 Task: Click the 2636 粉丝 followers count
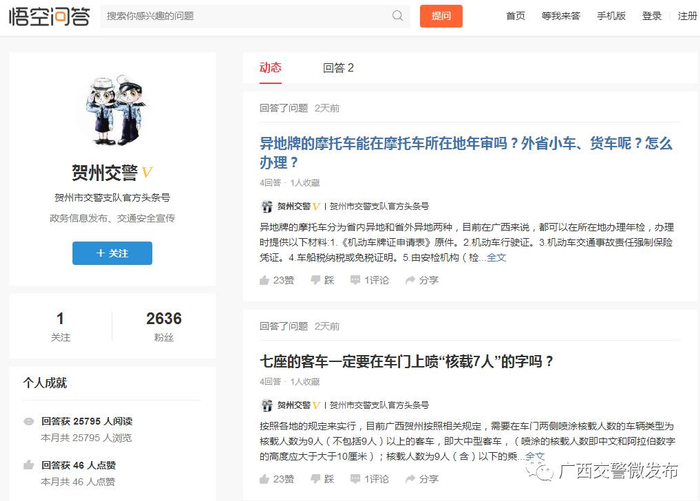(x=164, y=326)
